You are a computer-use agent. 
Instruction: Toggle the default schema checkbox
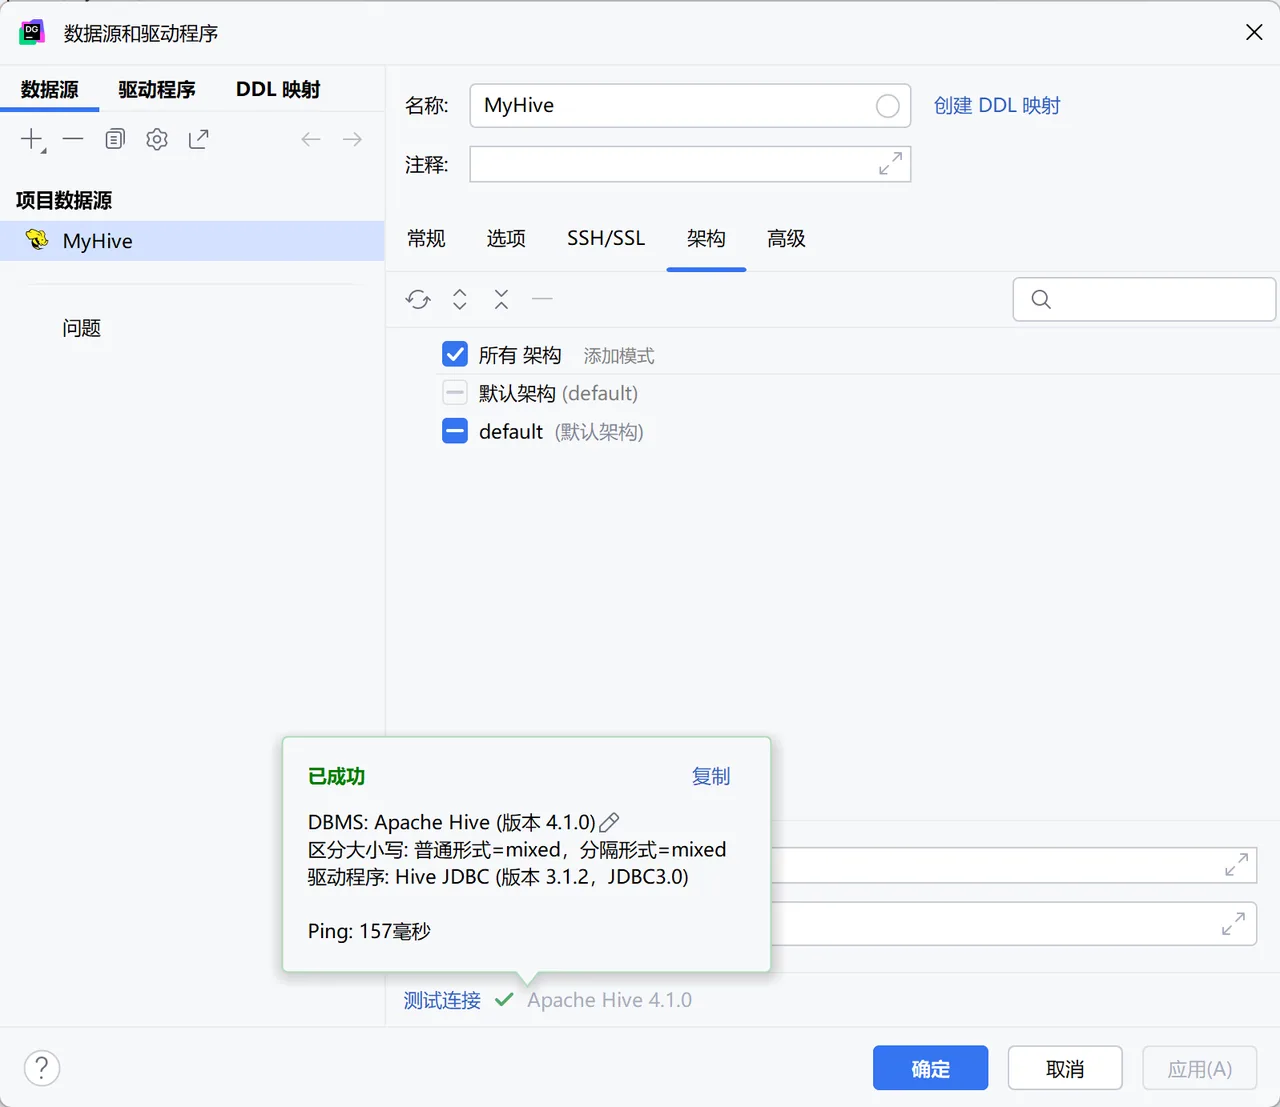coord(455,431)
